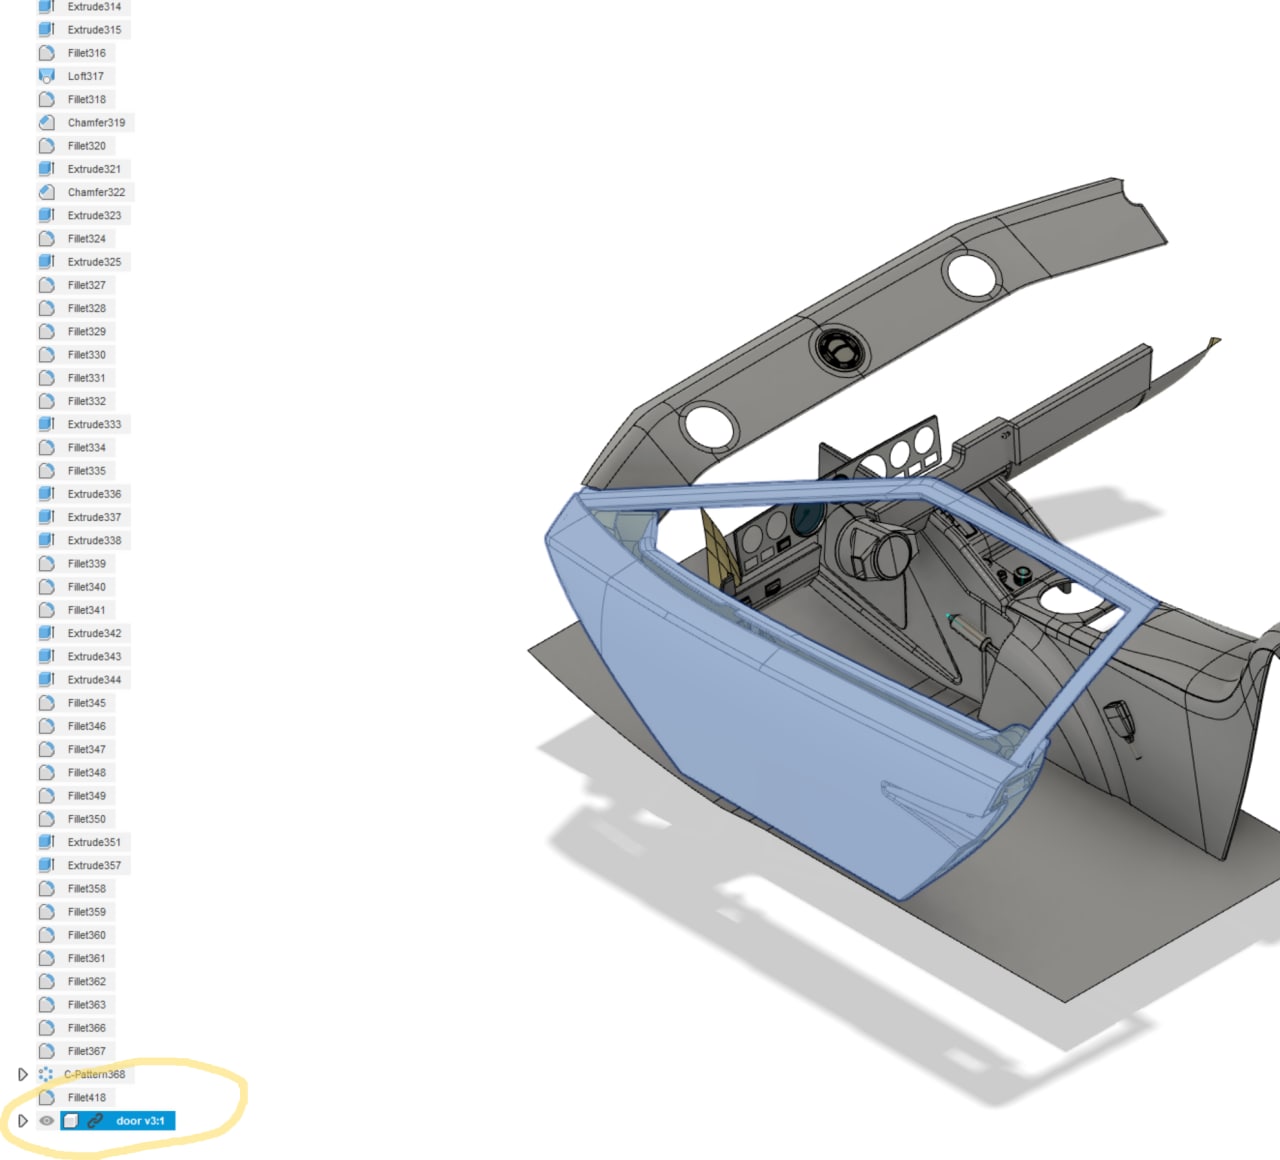The height and width of the screenshot is (1160, 1280).
Task: Click the Extrude315 feature icon
Action: pos(46,30)
